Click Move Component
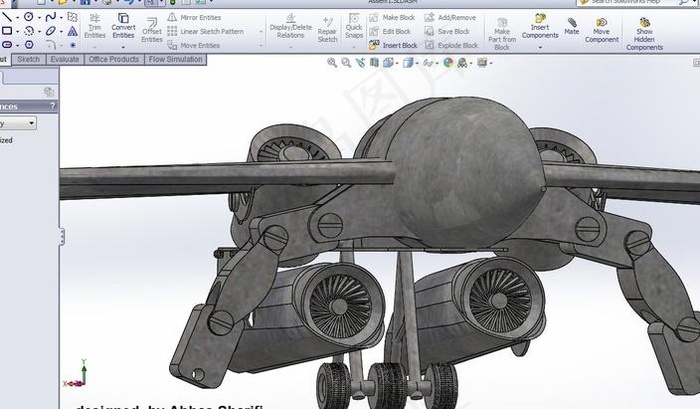 coord(601,30)
